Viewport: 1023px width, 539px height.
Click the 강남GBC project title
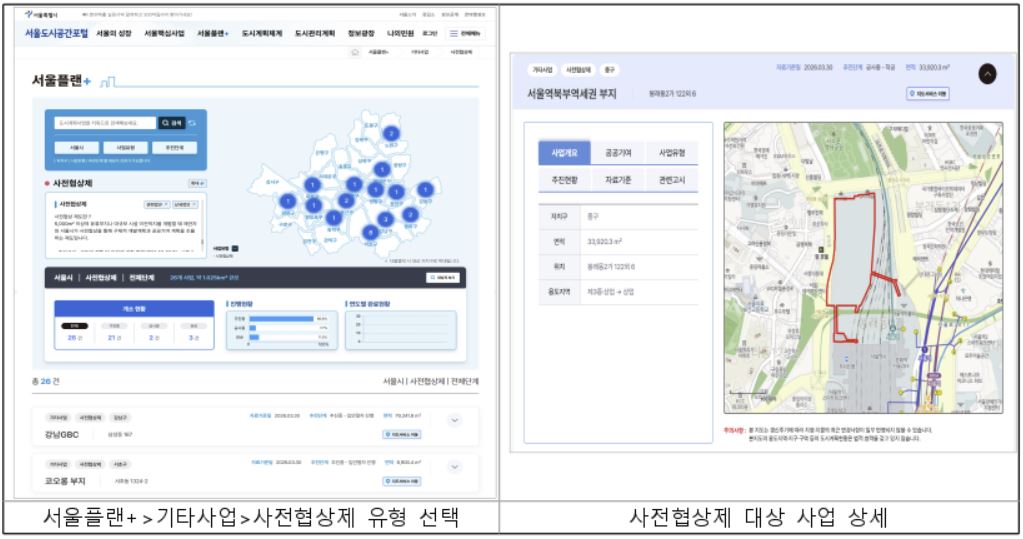click(62, 435)
